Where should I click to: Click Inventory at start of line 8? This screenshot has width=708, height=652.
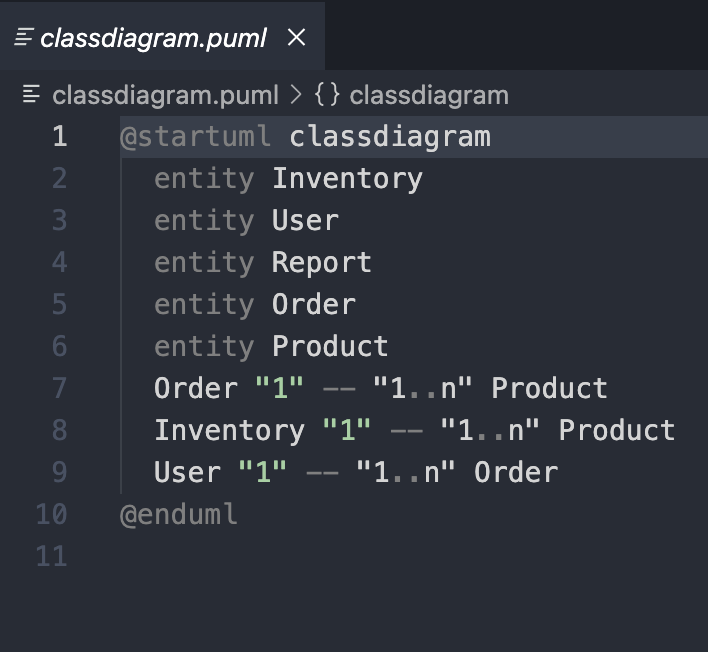229,431
